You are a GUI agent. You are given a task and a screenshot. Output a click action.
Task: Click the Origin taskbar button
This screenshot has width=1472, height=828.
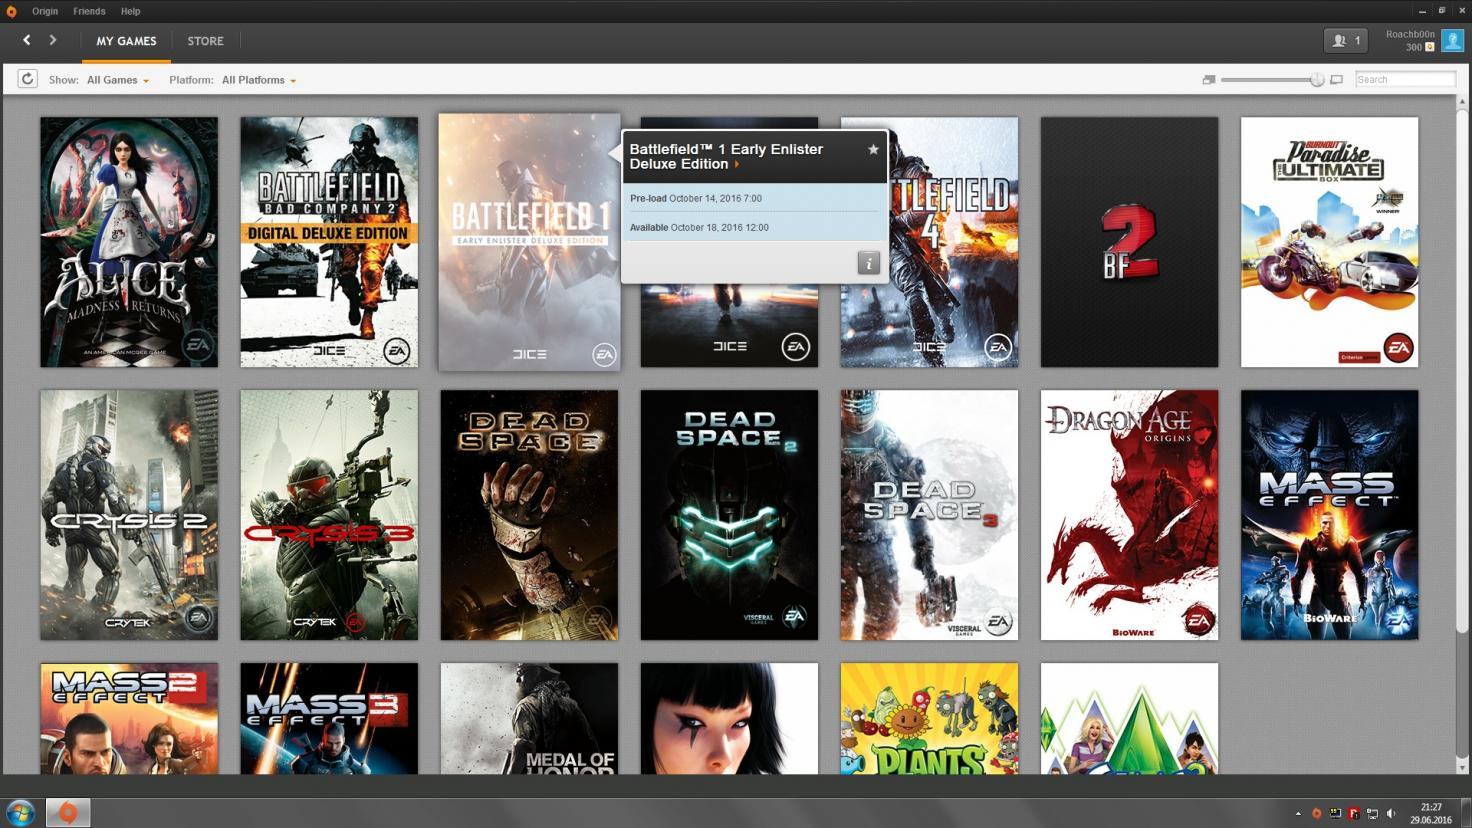[x=67, y=812]
